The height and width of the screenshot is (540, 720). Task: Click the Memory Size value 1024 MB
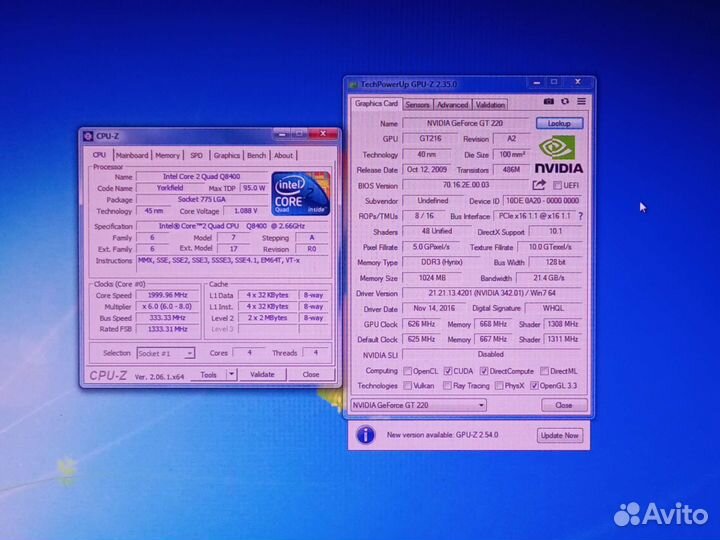432,278
